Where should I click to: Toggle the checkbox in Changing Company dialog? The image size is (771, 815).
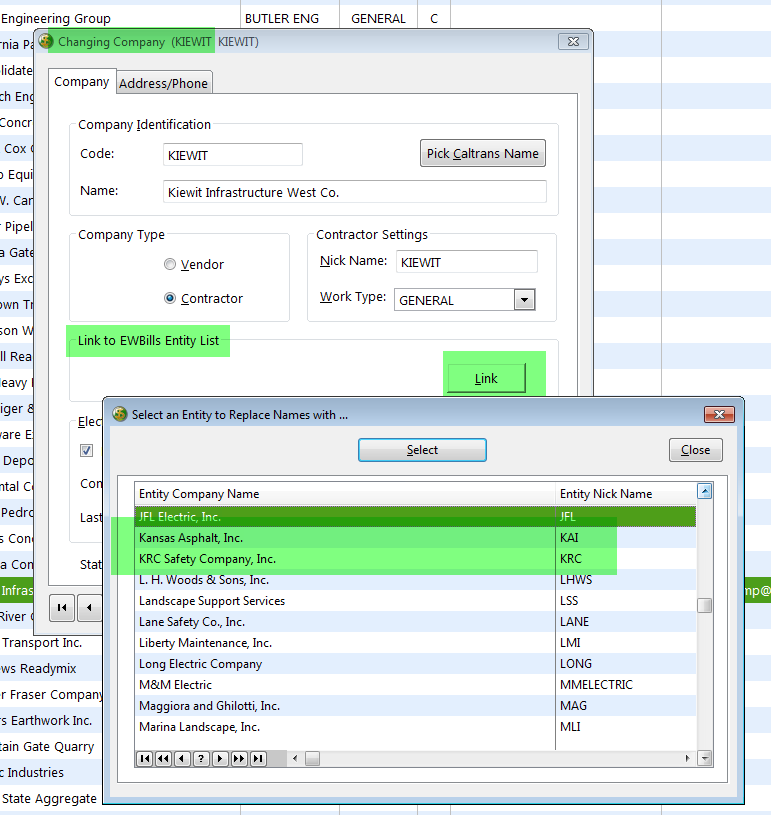point(86,450)
